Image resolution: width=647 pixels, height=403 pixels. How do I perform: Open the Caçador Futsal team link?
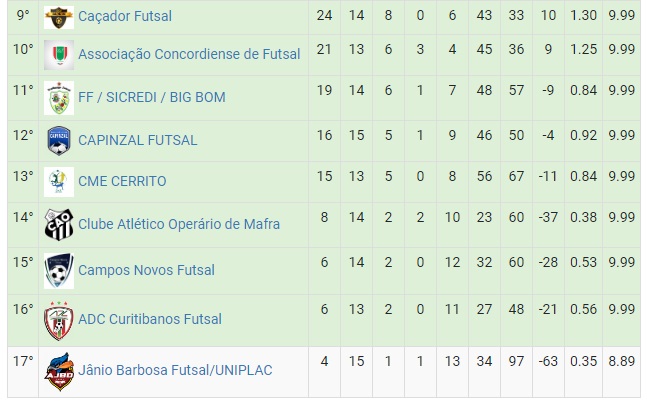[x=125, y=16]
